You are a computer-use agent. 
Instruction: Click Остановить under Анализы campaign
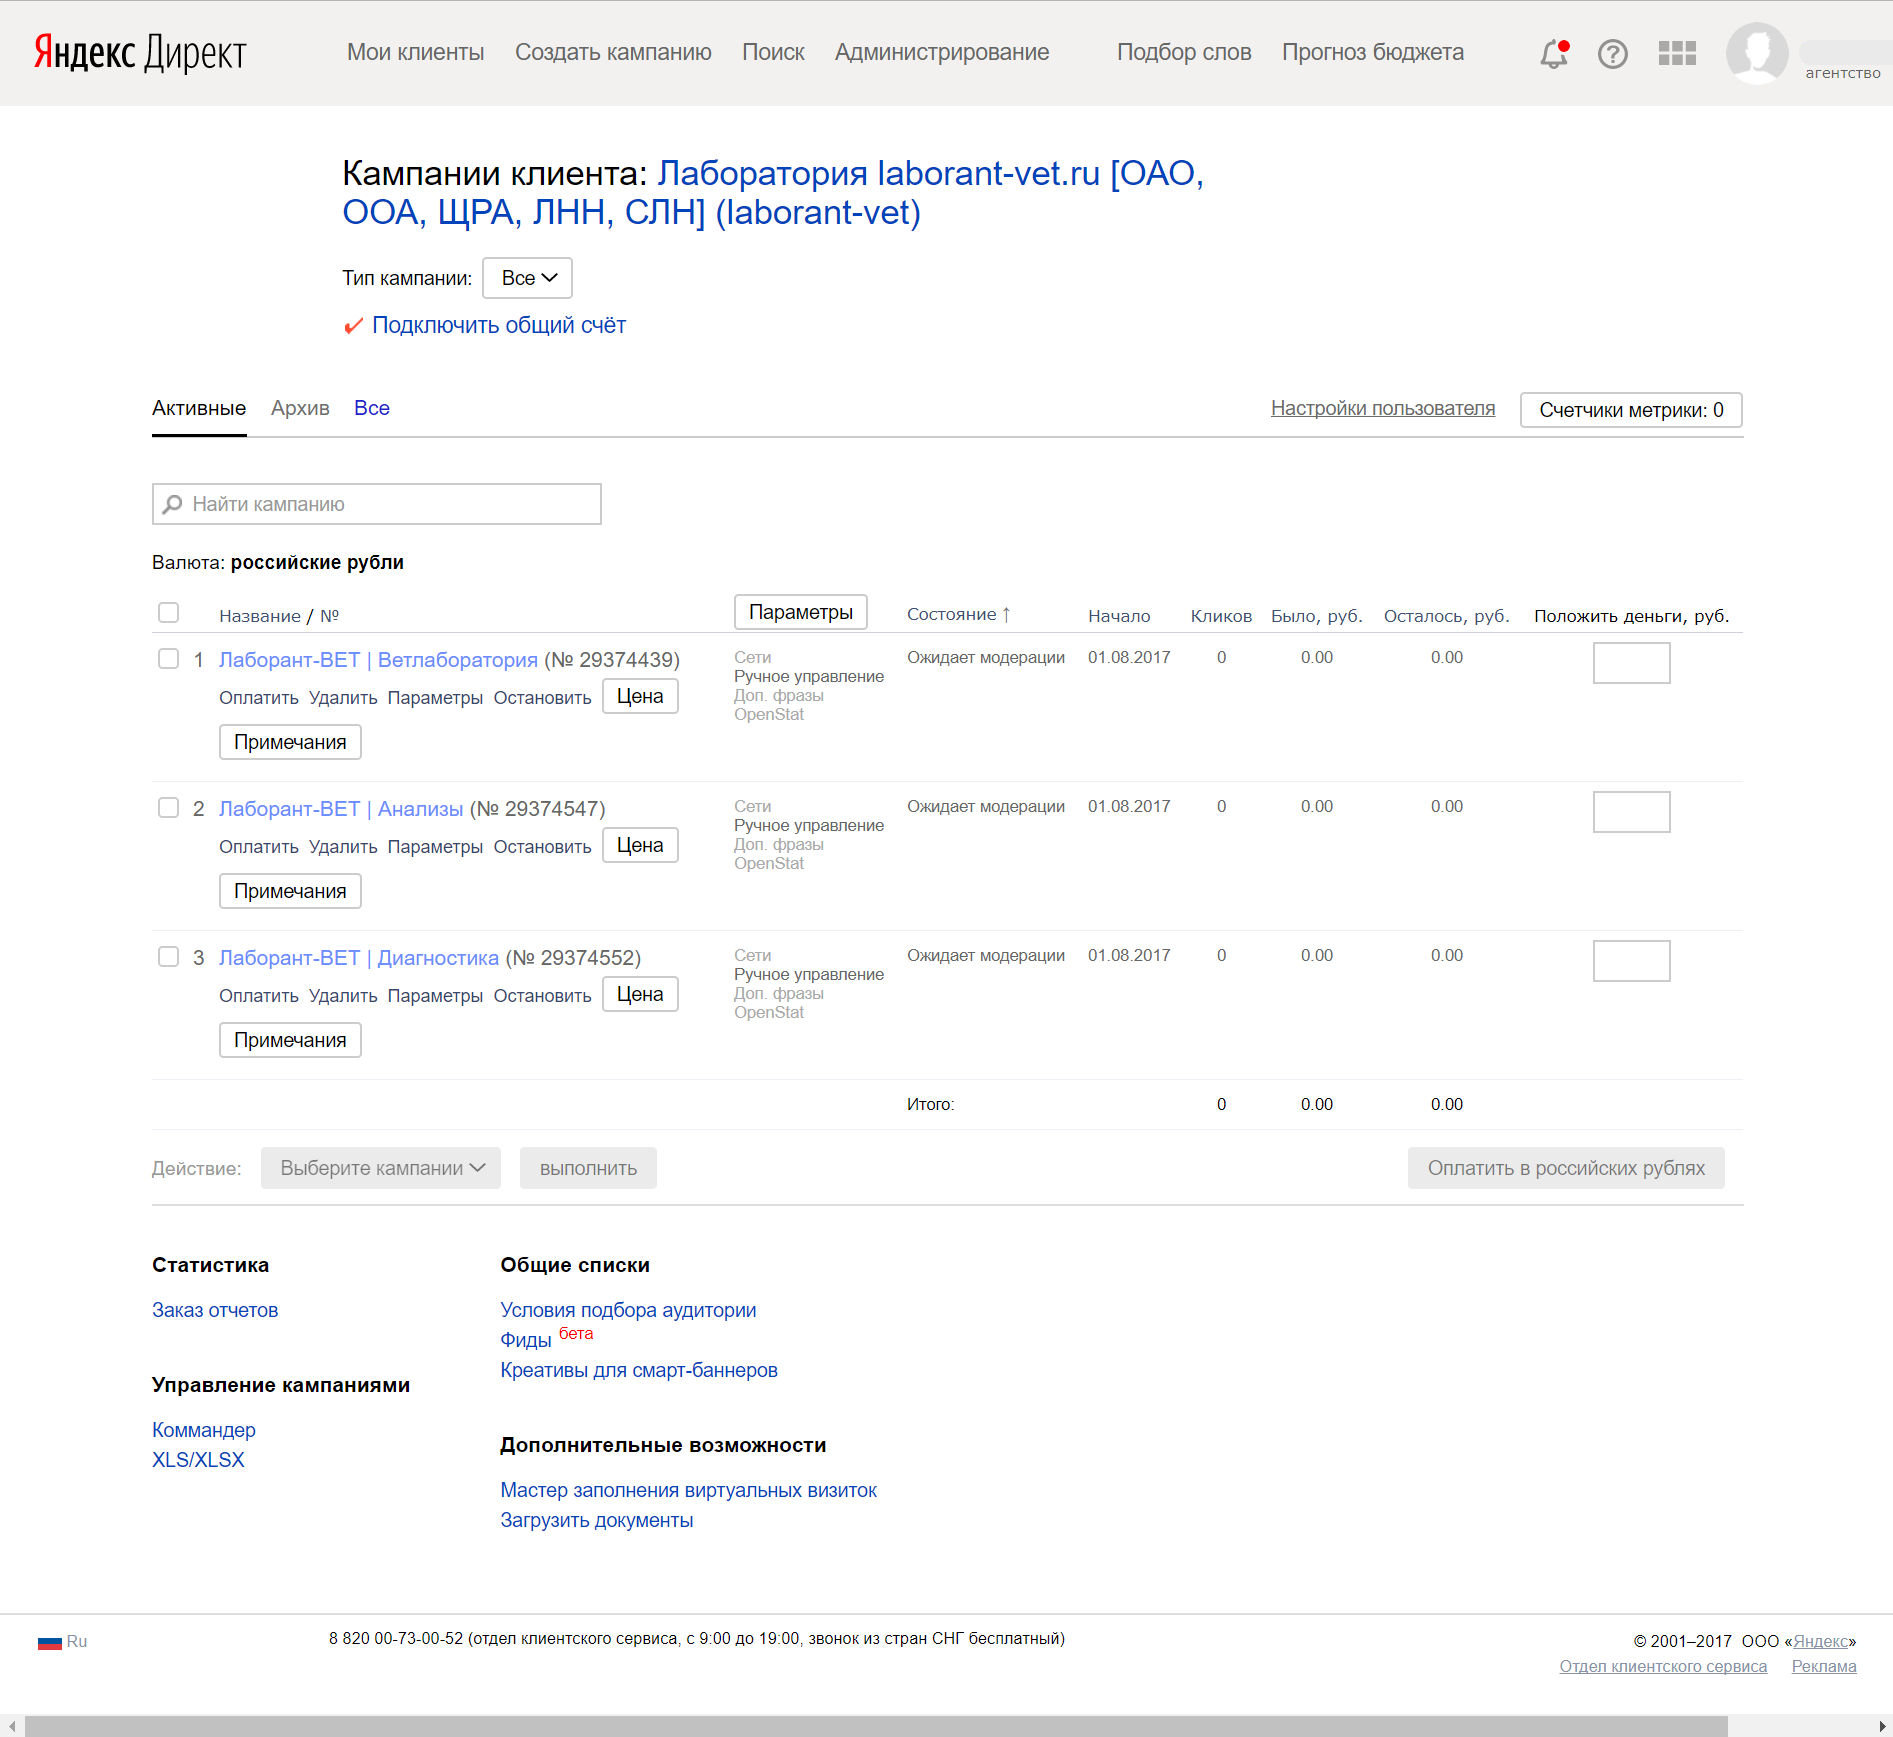(543, 847)
